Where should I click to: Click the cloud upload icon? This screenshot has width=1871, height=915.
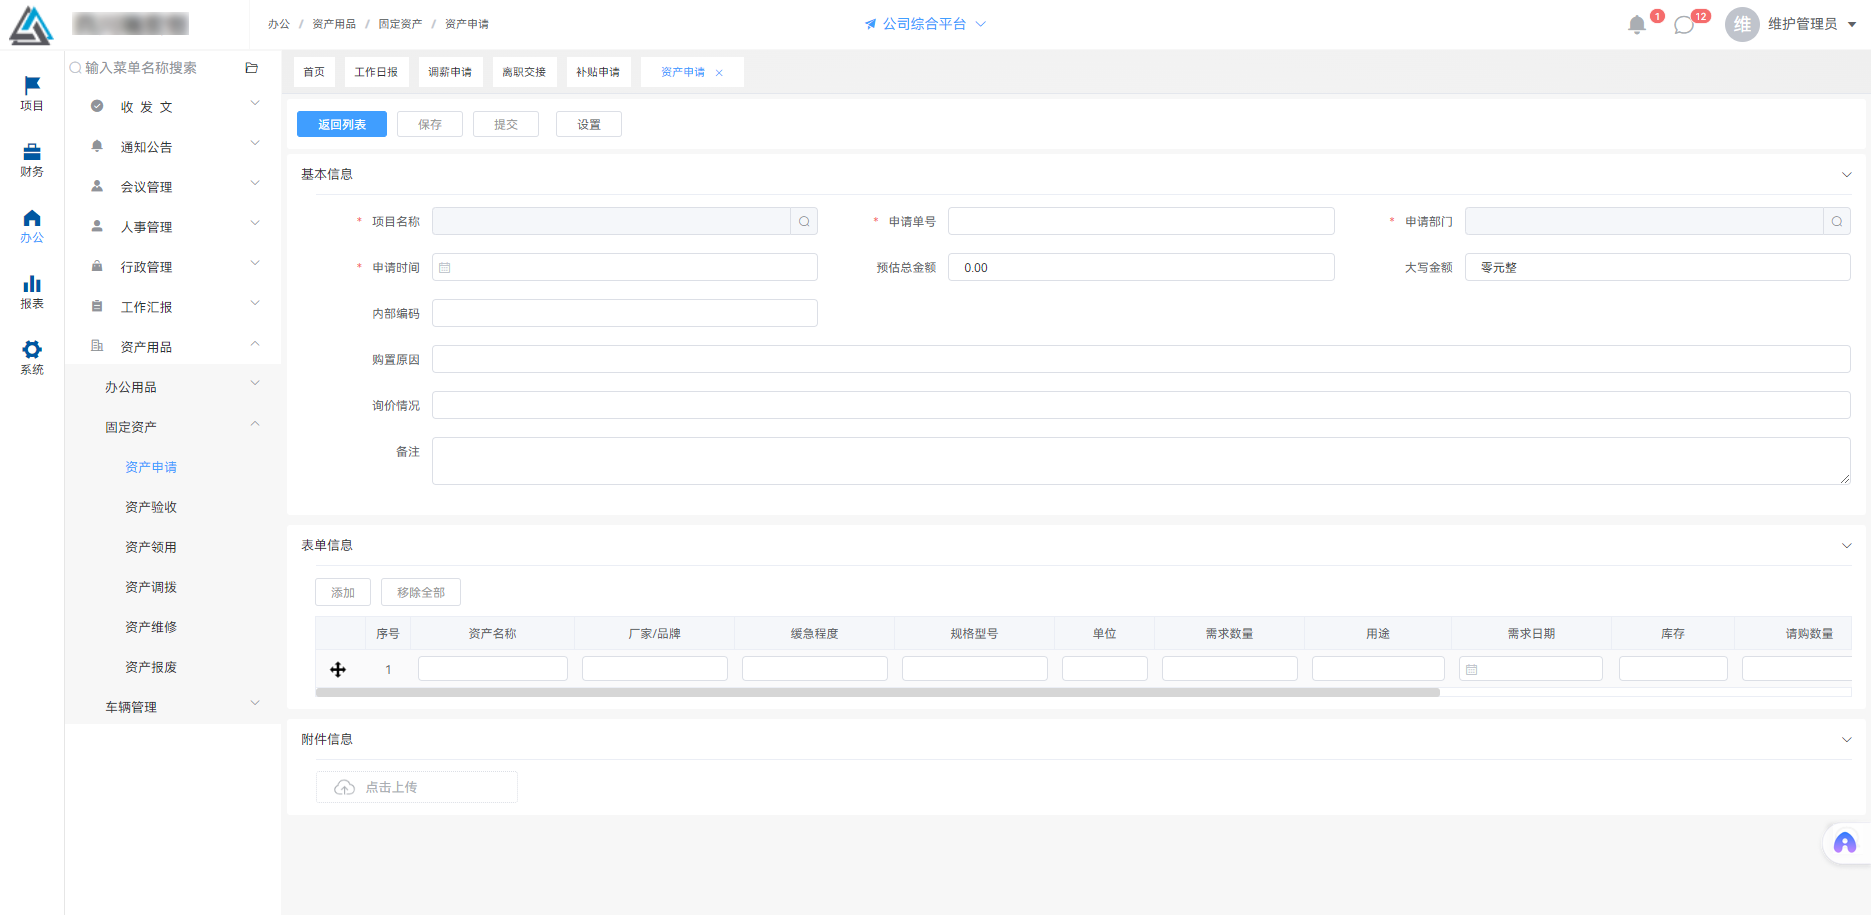(344, 787)
